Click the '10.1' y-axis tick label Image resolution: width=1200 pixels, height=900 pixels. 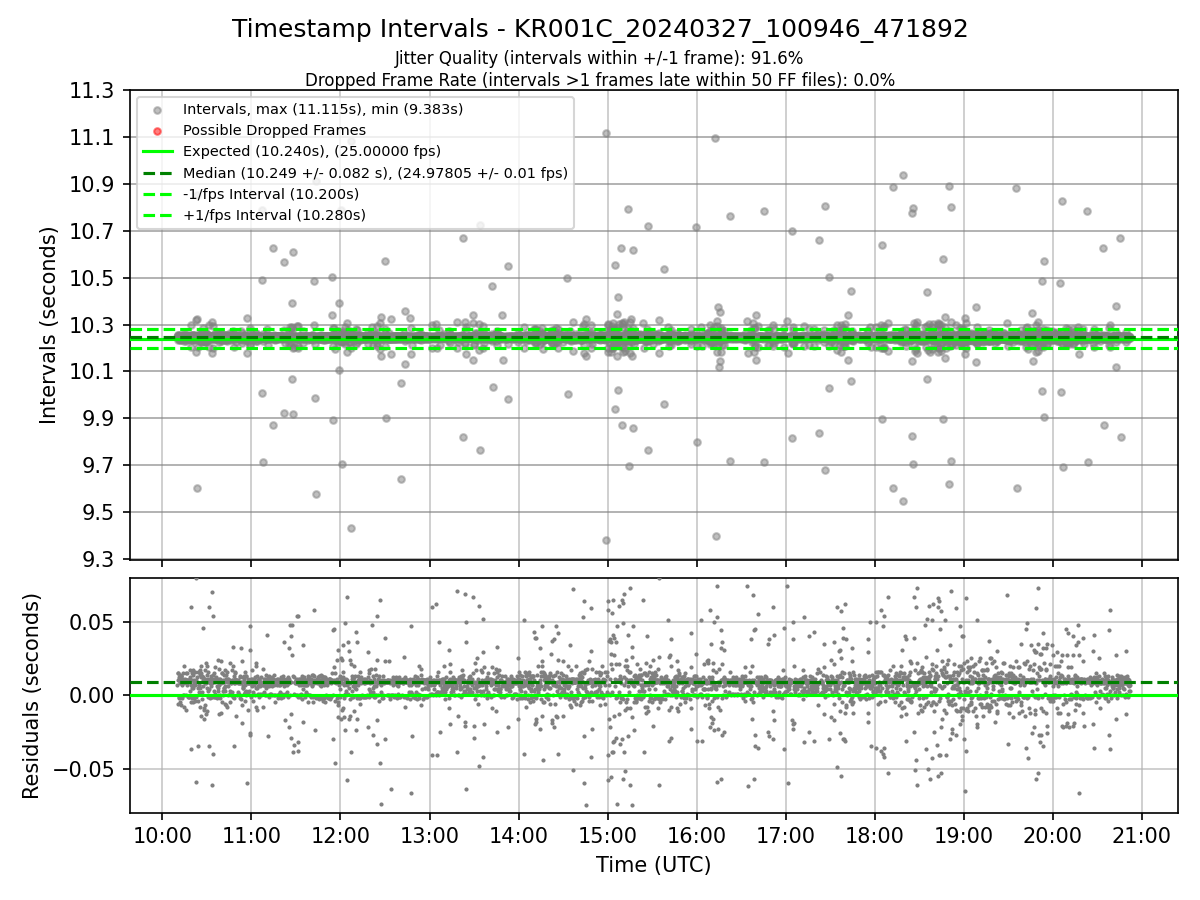click(x=92, y=372)
